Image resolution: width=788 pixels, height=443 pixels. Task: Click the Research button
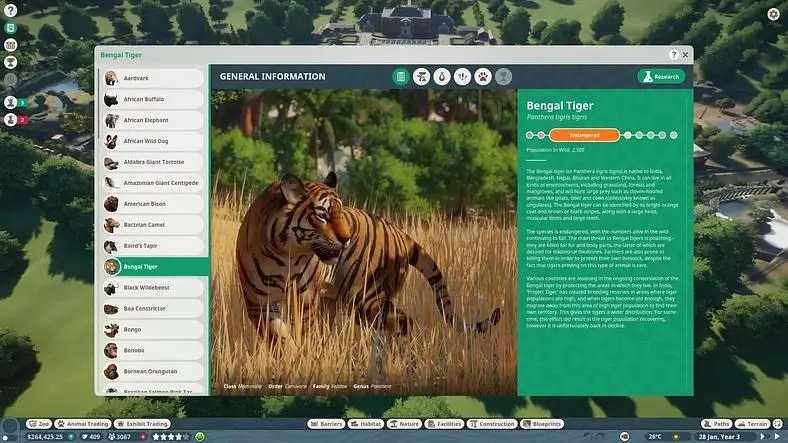(x=661, y=76)
